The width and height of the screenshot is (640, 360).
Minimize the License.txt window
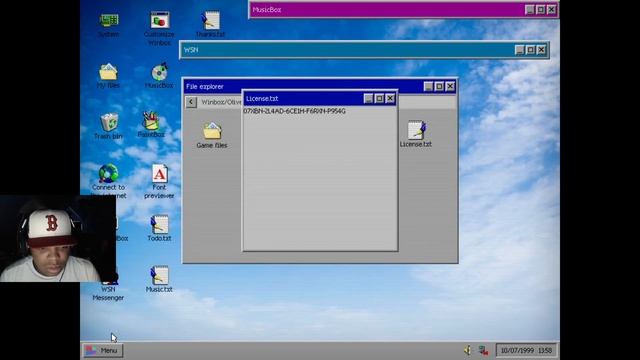pyautogui.click(x=368, y=98)
